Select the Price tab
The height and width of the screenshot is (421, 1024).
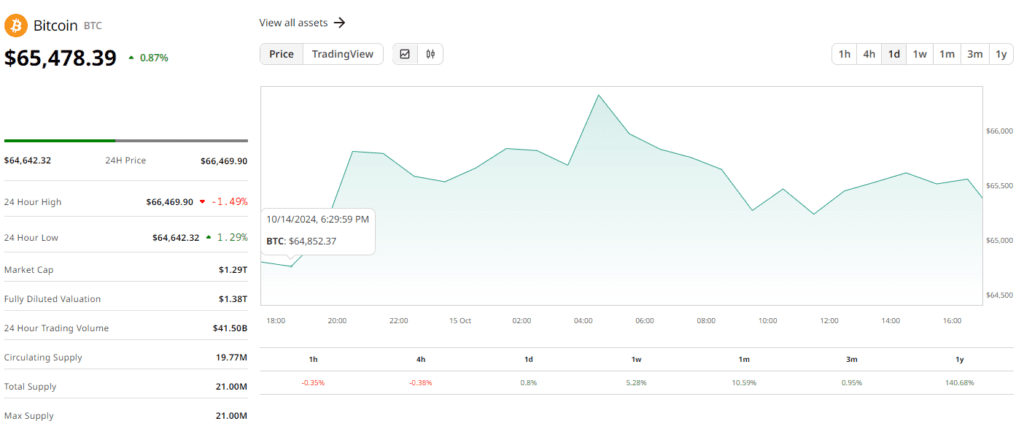pos(281,54)
